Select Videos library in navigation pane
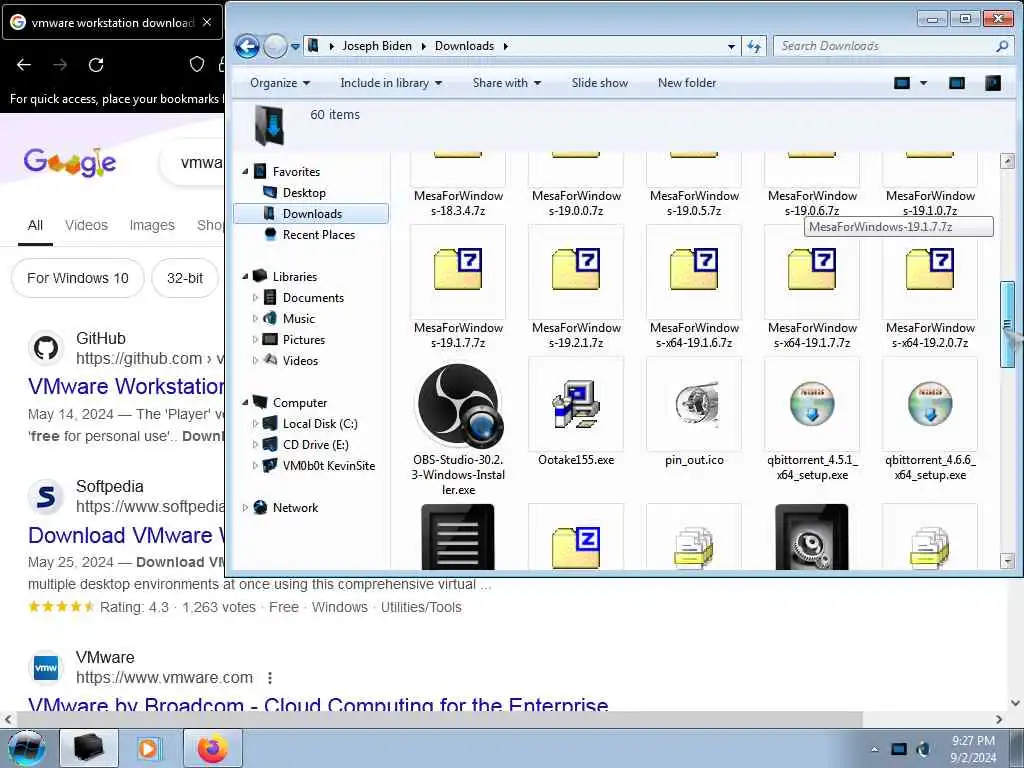The height and width of the screenshot is (768, 1024). click(x=300, y=360)
